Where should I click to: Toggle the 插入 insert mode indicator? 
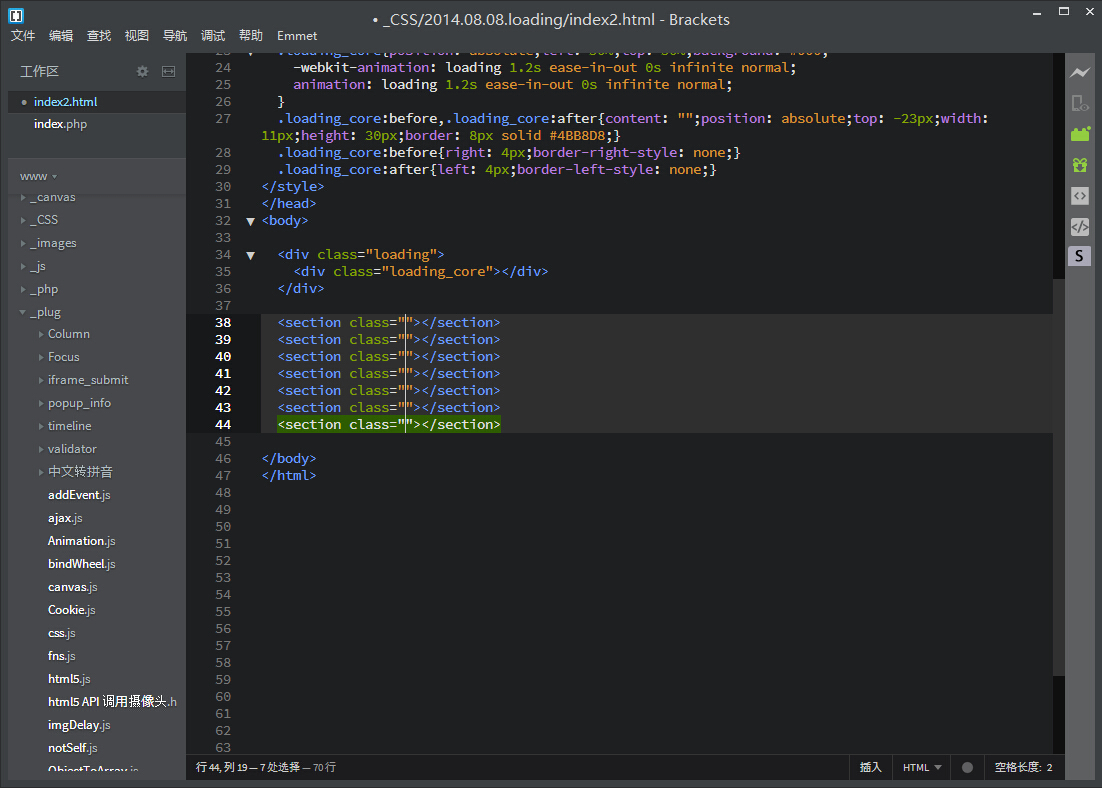[870, 767]
